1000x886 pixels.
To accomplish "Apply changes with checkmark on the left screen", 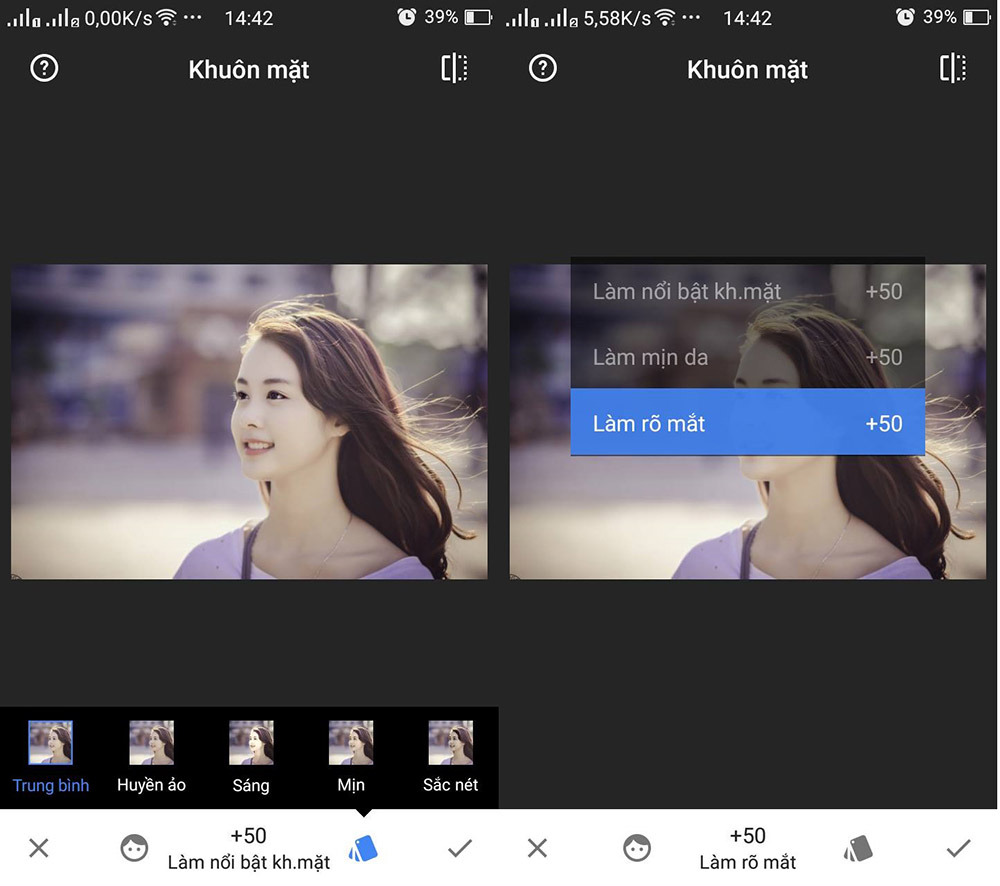I will (459, 848).
